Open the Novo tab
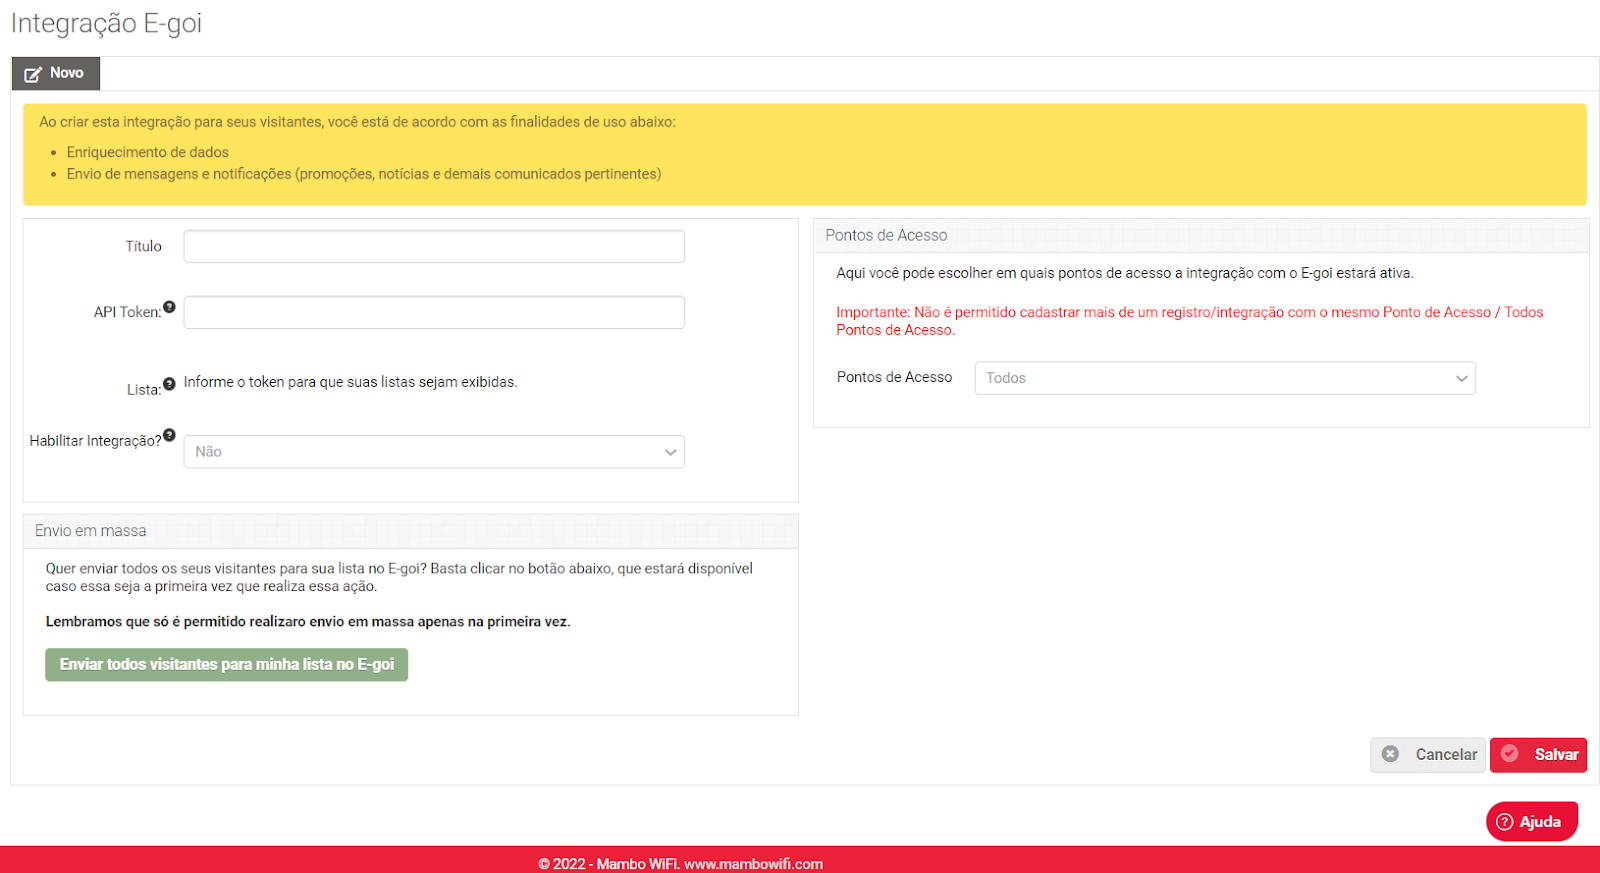 56,73
